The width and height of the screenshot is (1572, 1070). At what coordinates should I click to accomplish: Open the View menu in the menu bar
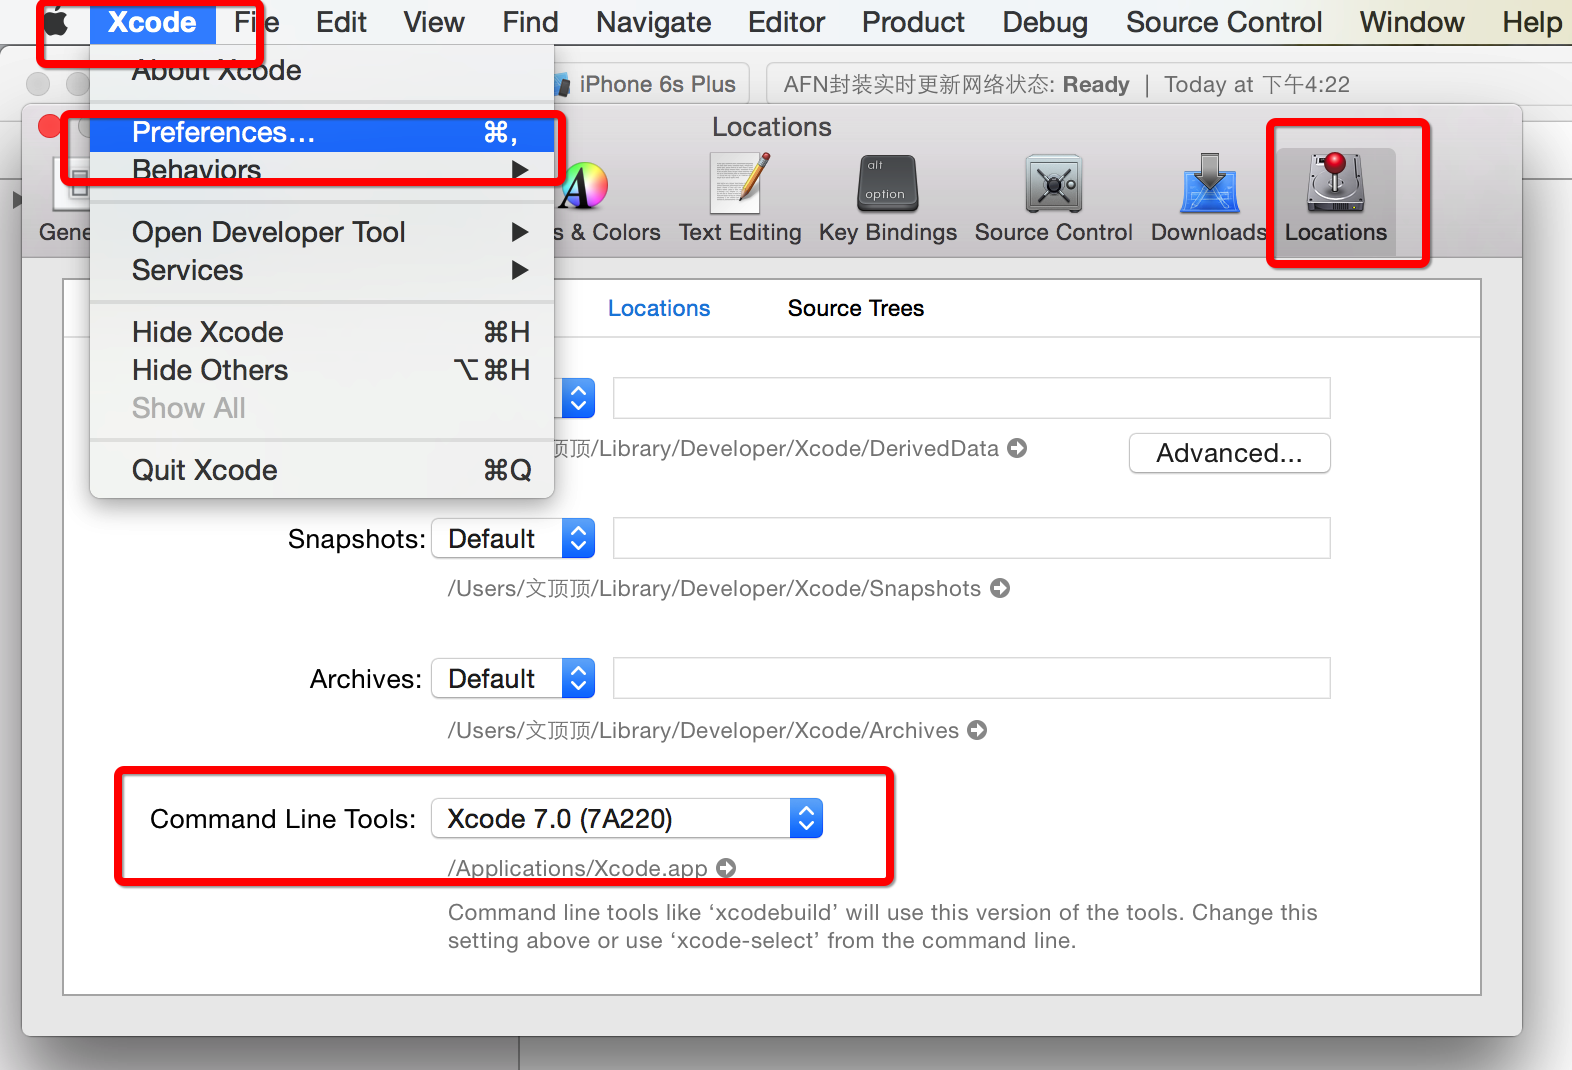tap(434, 22)
